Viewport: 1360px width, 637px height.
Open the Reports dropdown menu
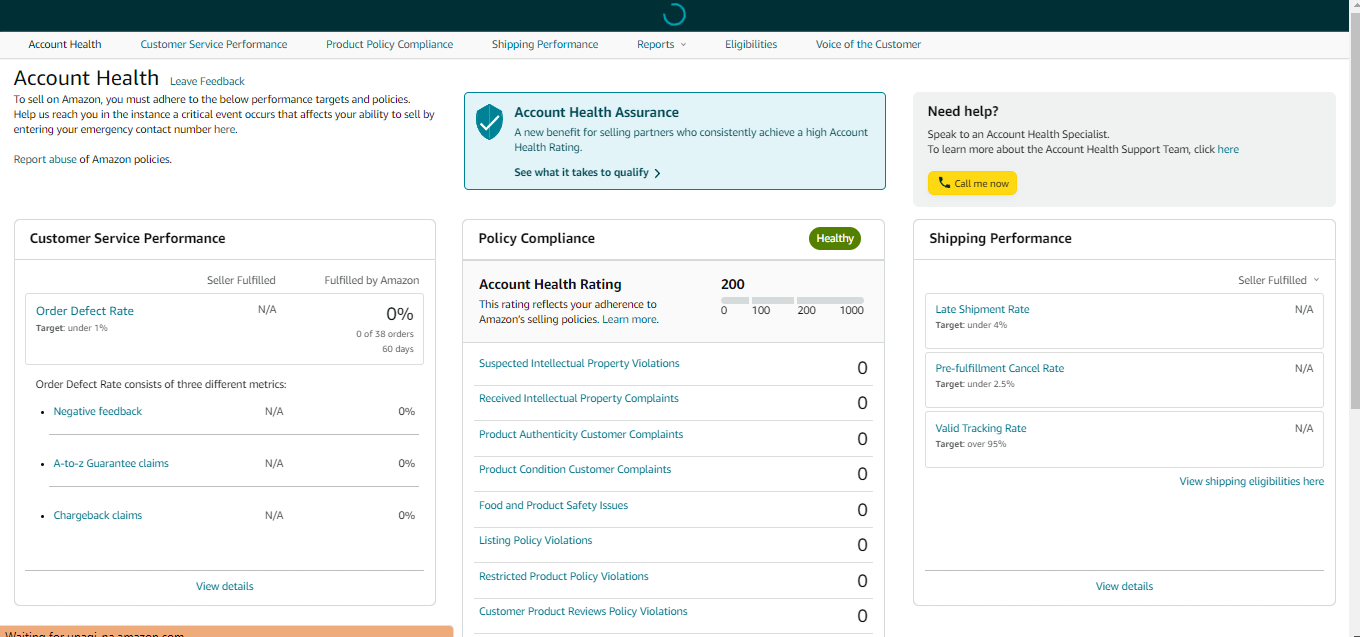tap(662, 44)
